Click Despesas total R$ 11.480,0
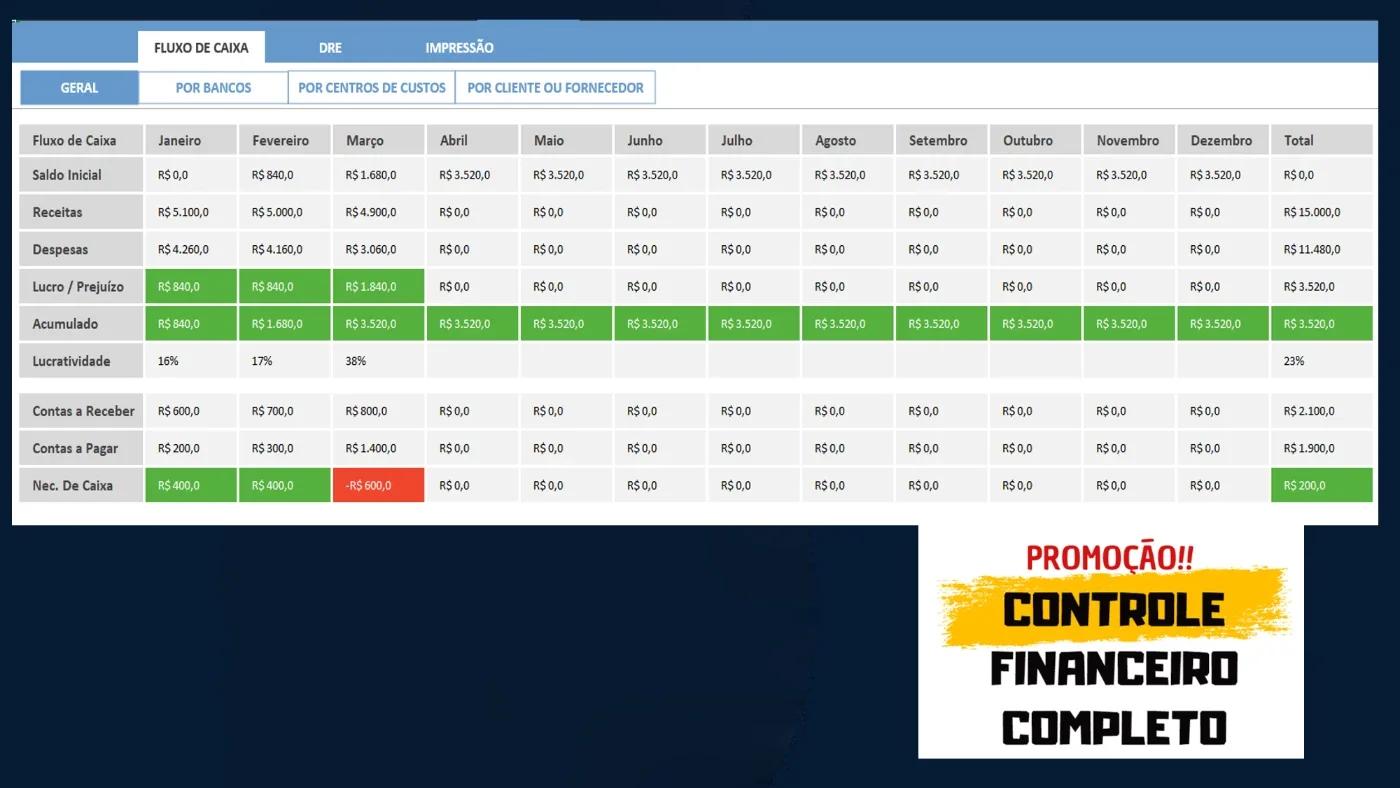Image resolution: width=1400 pixels, height=788 pixels. pos(1322,249)
